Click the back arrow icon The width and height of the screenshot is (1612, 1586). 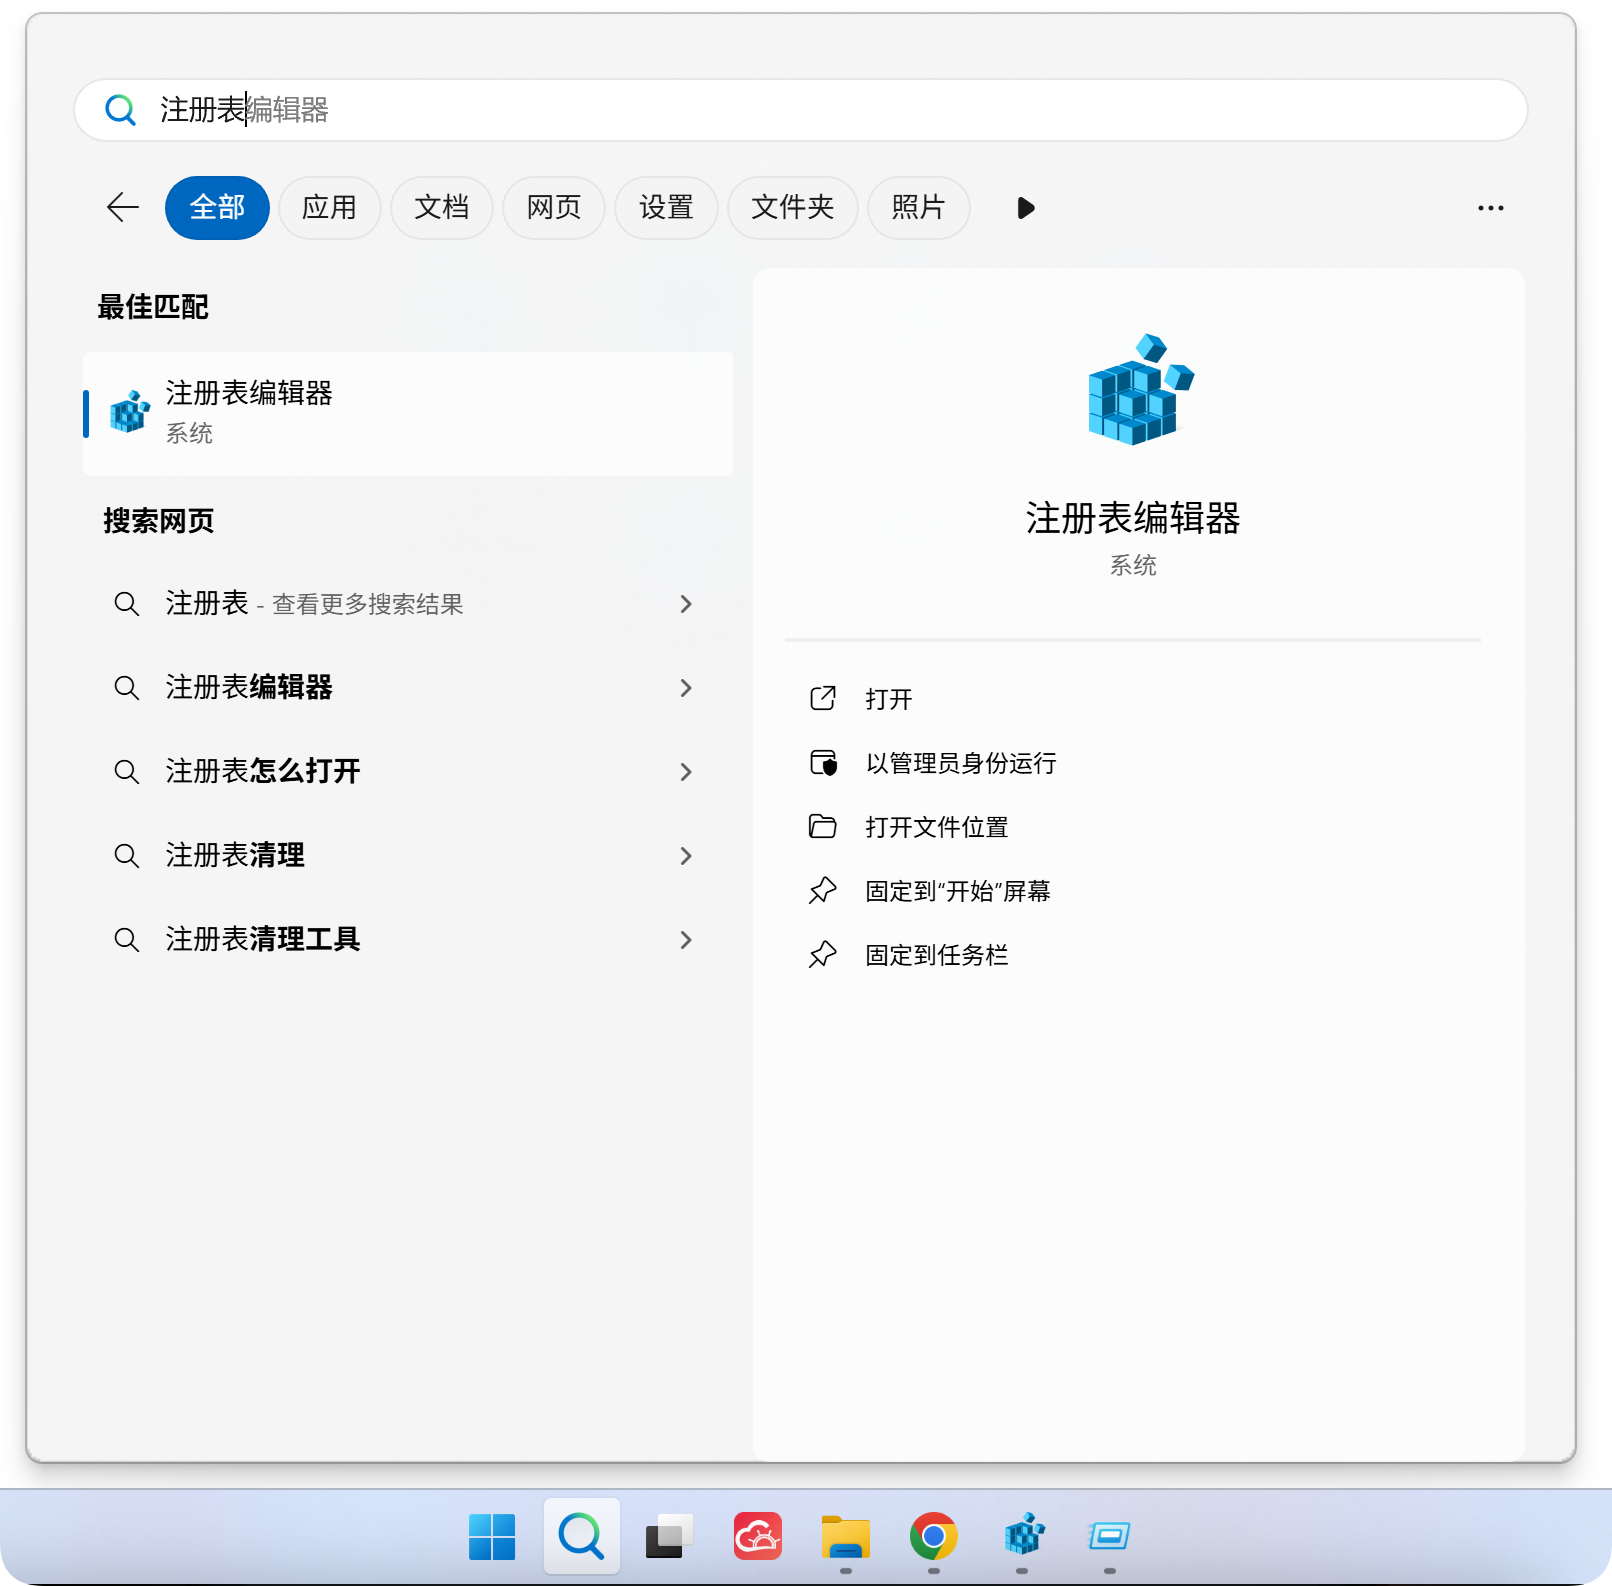point(122,208)
